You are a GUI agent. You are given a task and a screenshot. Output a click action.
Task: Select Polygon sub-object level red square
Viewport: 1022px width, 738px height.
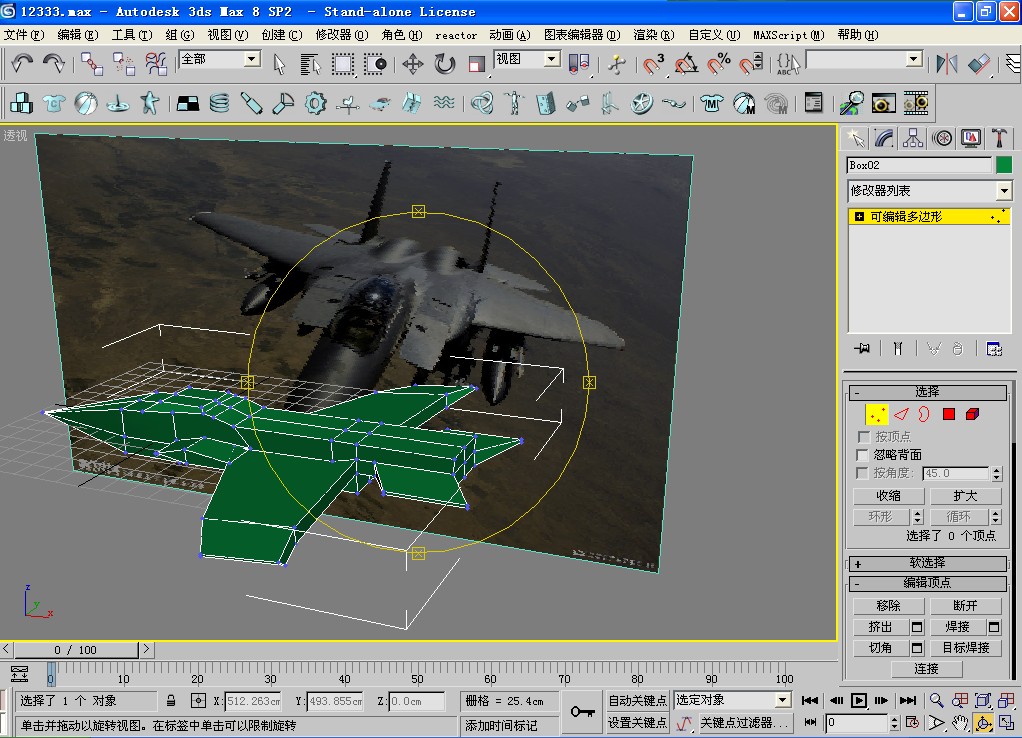949,414
